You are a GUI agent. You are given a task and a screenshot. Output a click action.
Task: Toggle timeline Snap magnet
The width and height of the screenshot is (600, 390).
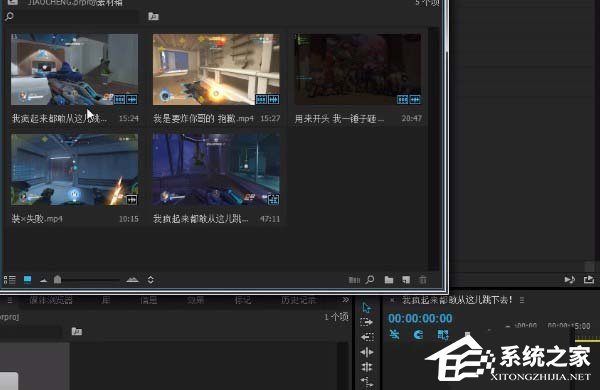tap(418, 335)
